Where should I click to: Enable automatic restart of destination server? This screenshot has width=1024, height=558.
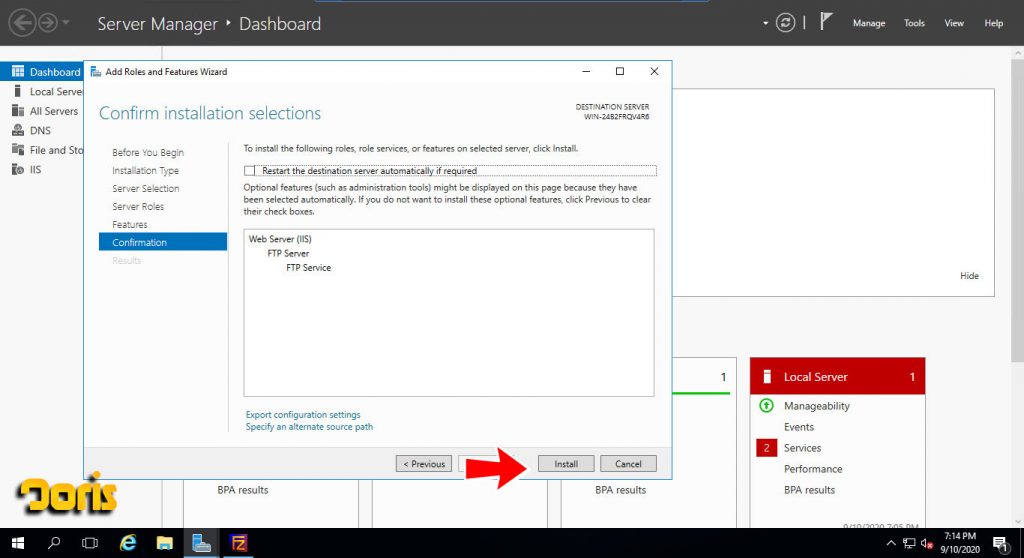pyautogui.click(x=249, y=171)
